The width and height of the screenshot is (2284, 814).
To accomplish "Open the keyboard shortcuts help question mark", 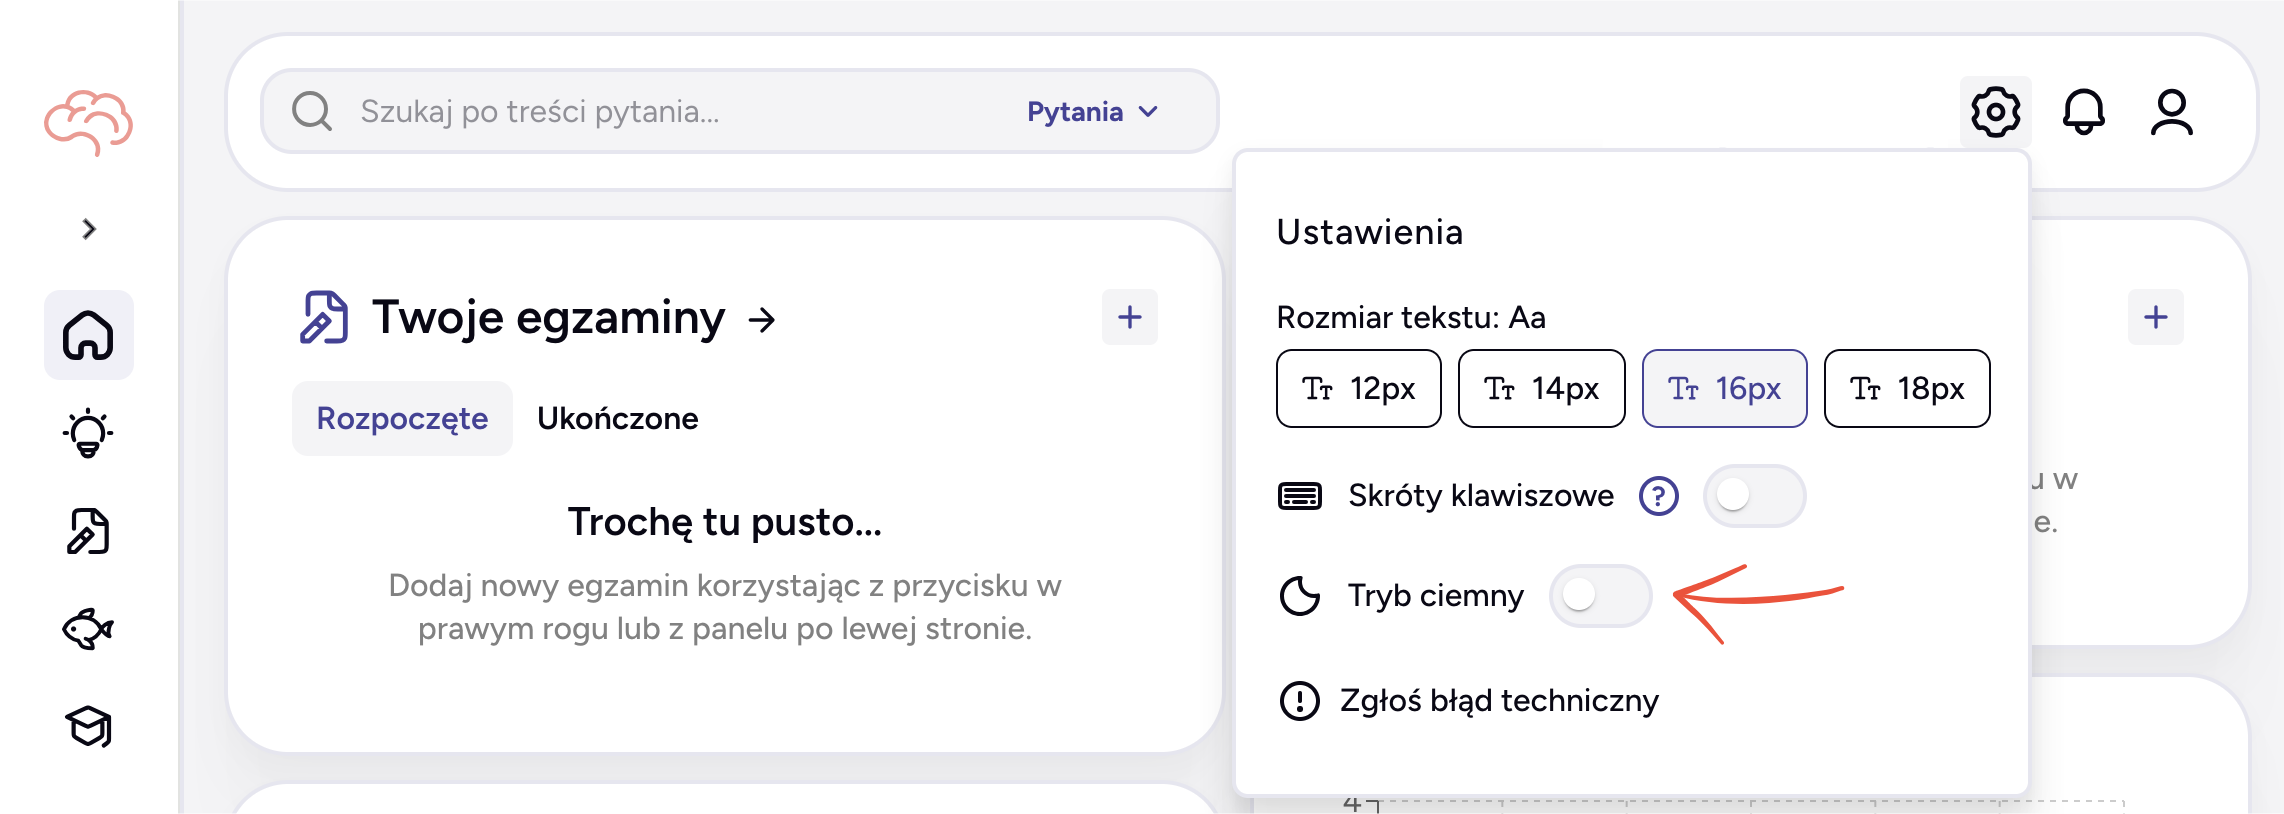I will tap(1659, 495).
